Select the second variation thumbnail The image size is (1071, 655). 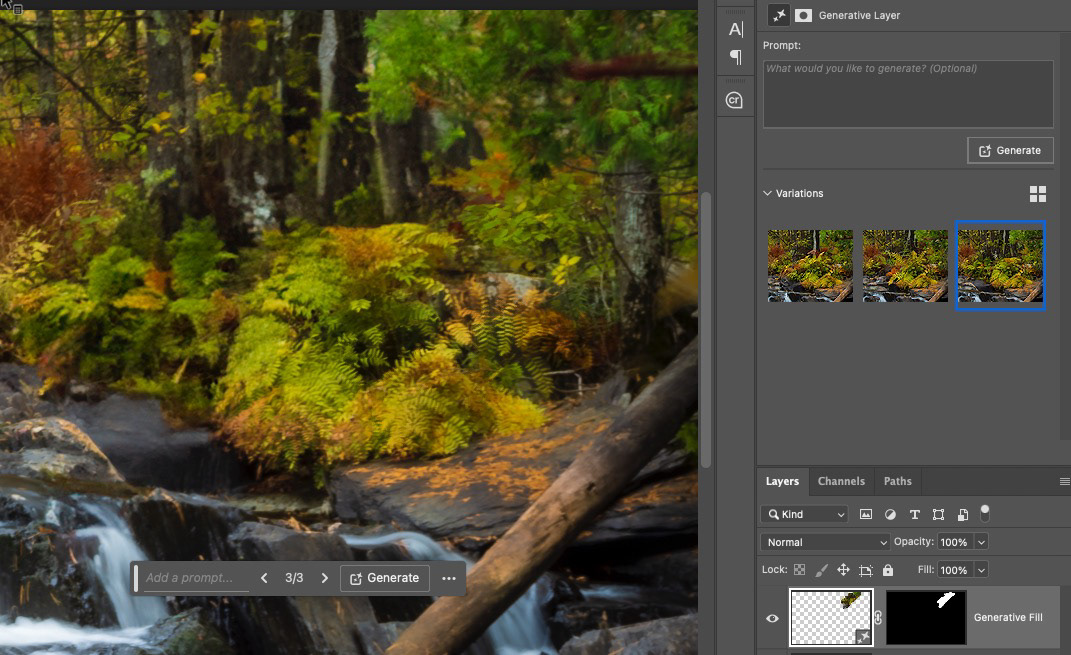[x=905, y=266]
